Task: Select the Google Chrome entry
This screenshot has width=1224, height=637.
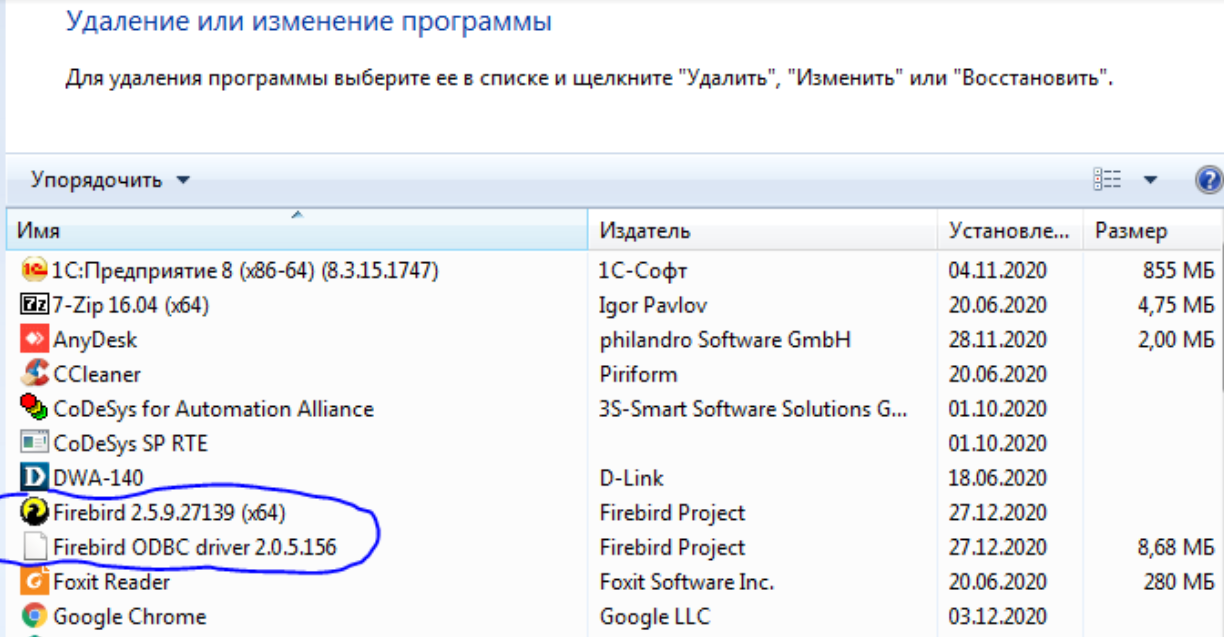Action: (x=129, y=617)
